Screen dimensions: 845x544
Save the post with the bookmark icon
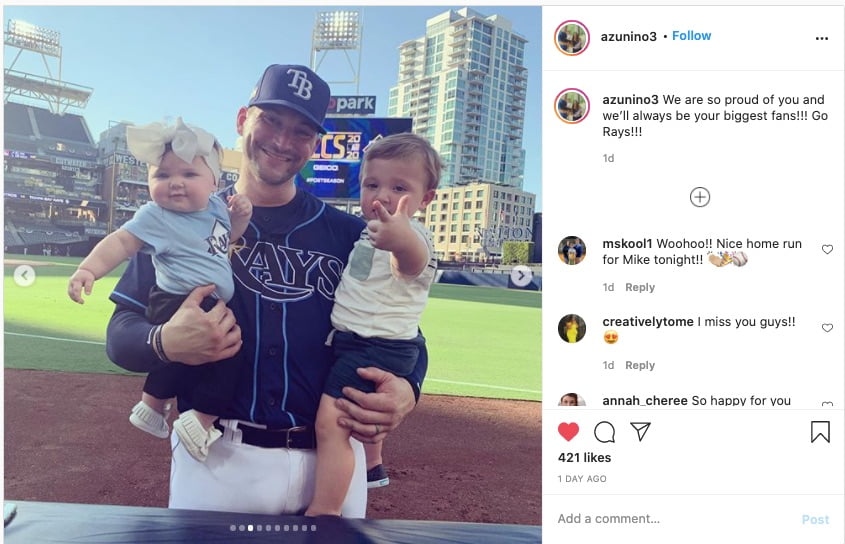pyautogui.click(x=820, y=432)
